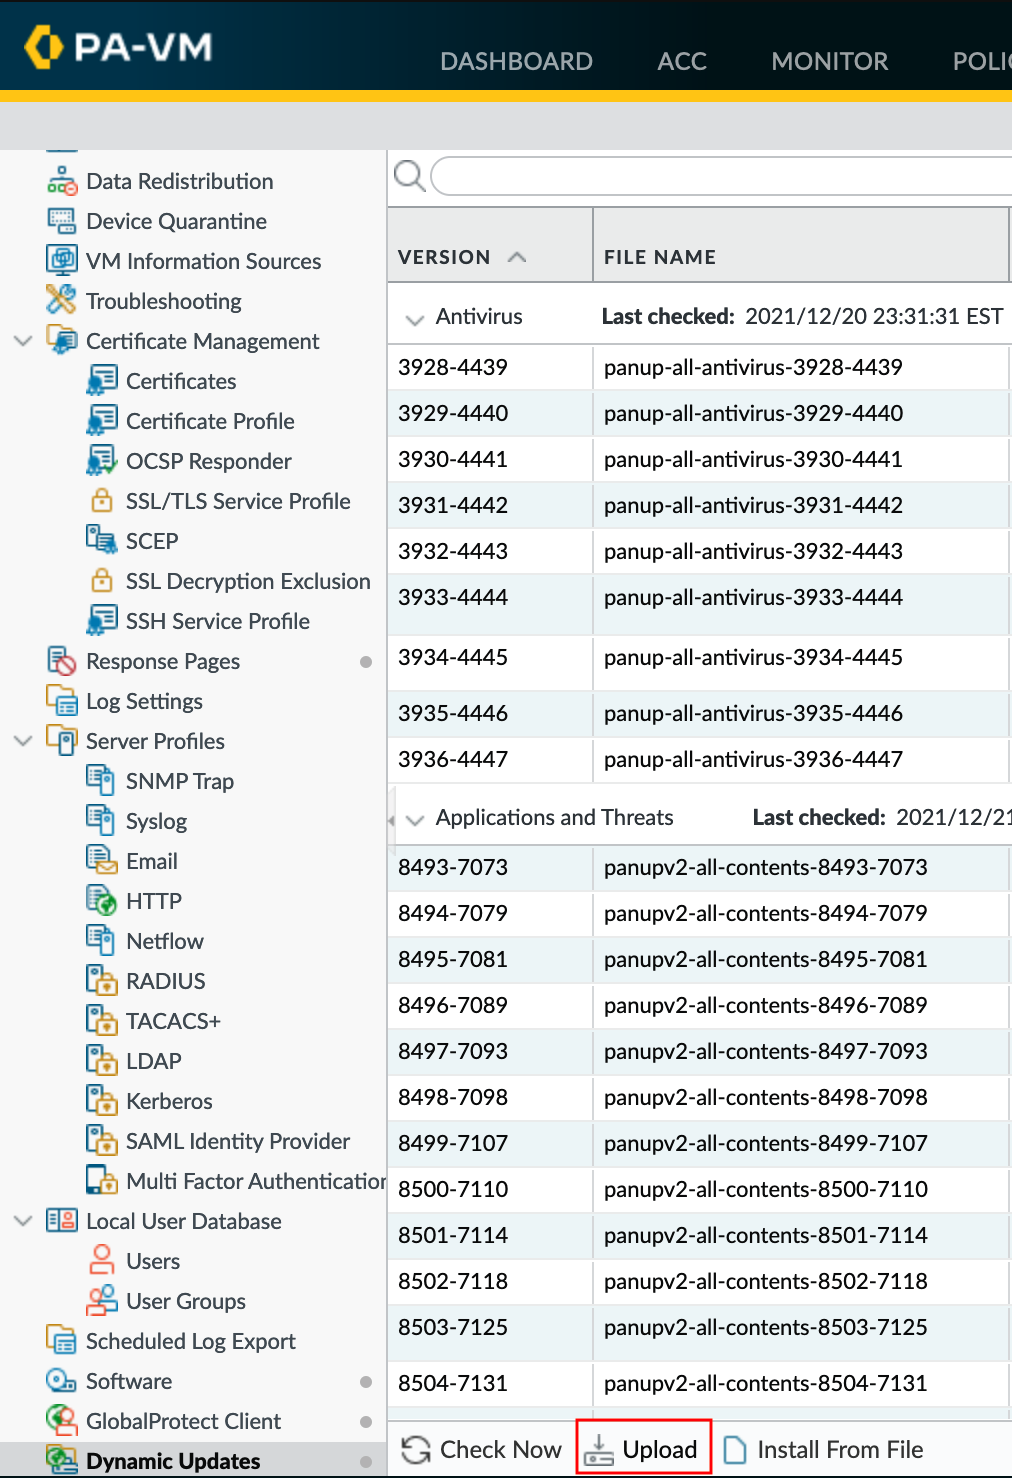Select the RADIUS profile lock icon
This screenshot has height=1478, width=1012.
click(x=102, y=981)
